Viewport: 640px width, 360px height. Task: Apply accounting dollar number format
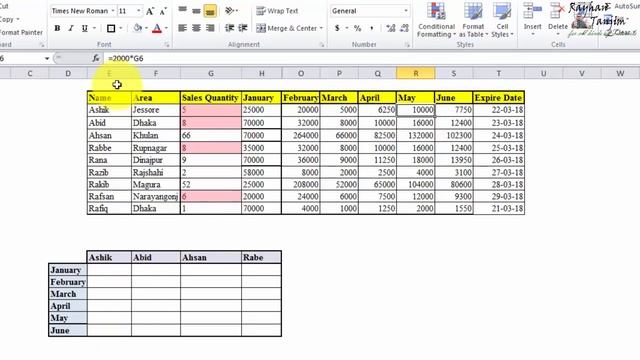[337, 28]
